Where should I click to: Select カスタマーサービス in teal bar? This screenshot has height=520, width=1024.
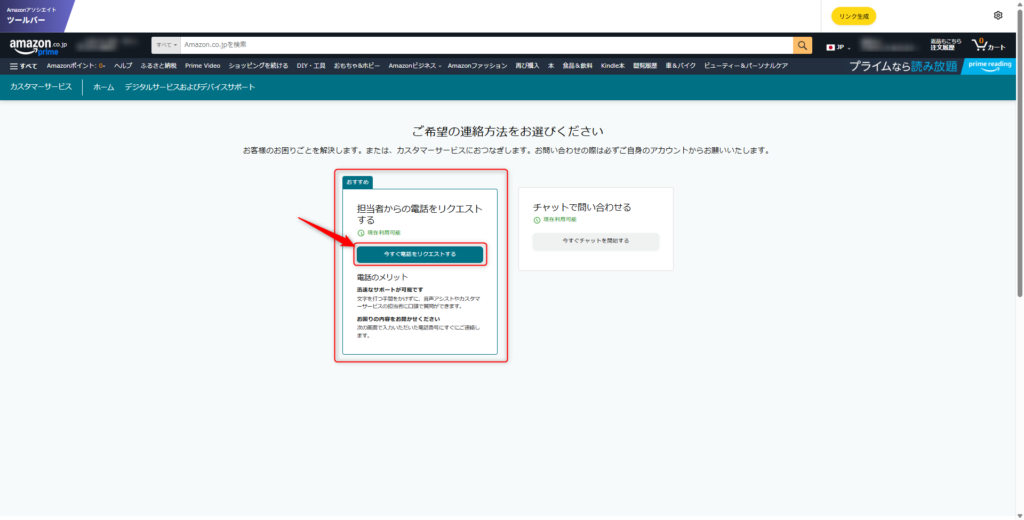tap(41, 87)
